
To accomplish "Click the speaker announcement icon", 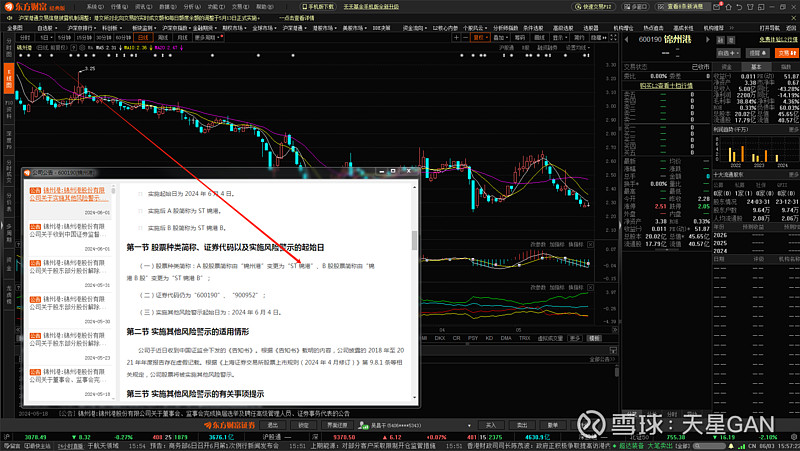I will coord(9,18).
